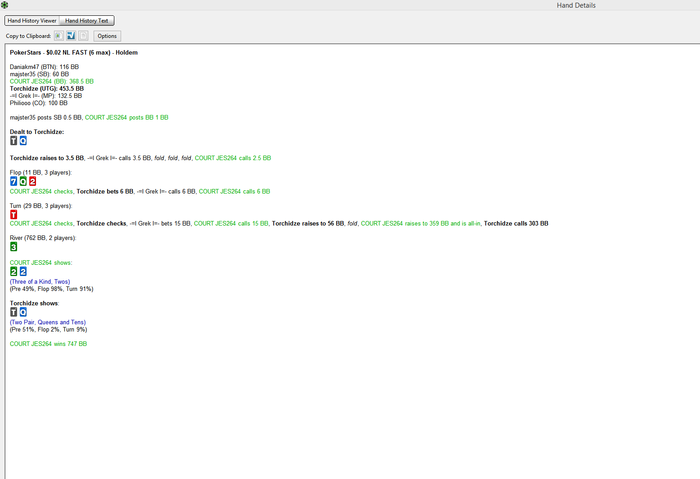Select the blue 7 flop card
The width and height of the screenshot is (700, 479).
click(13, 181)
